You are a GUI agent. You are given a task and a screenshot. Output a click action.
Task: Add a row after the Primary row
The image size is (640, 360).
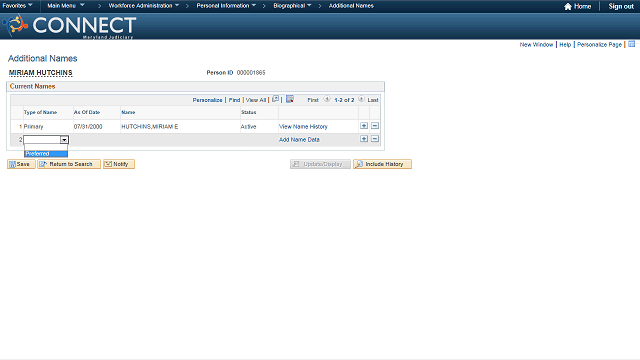coord(364,126)
